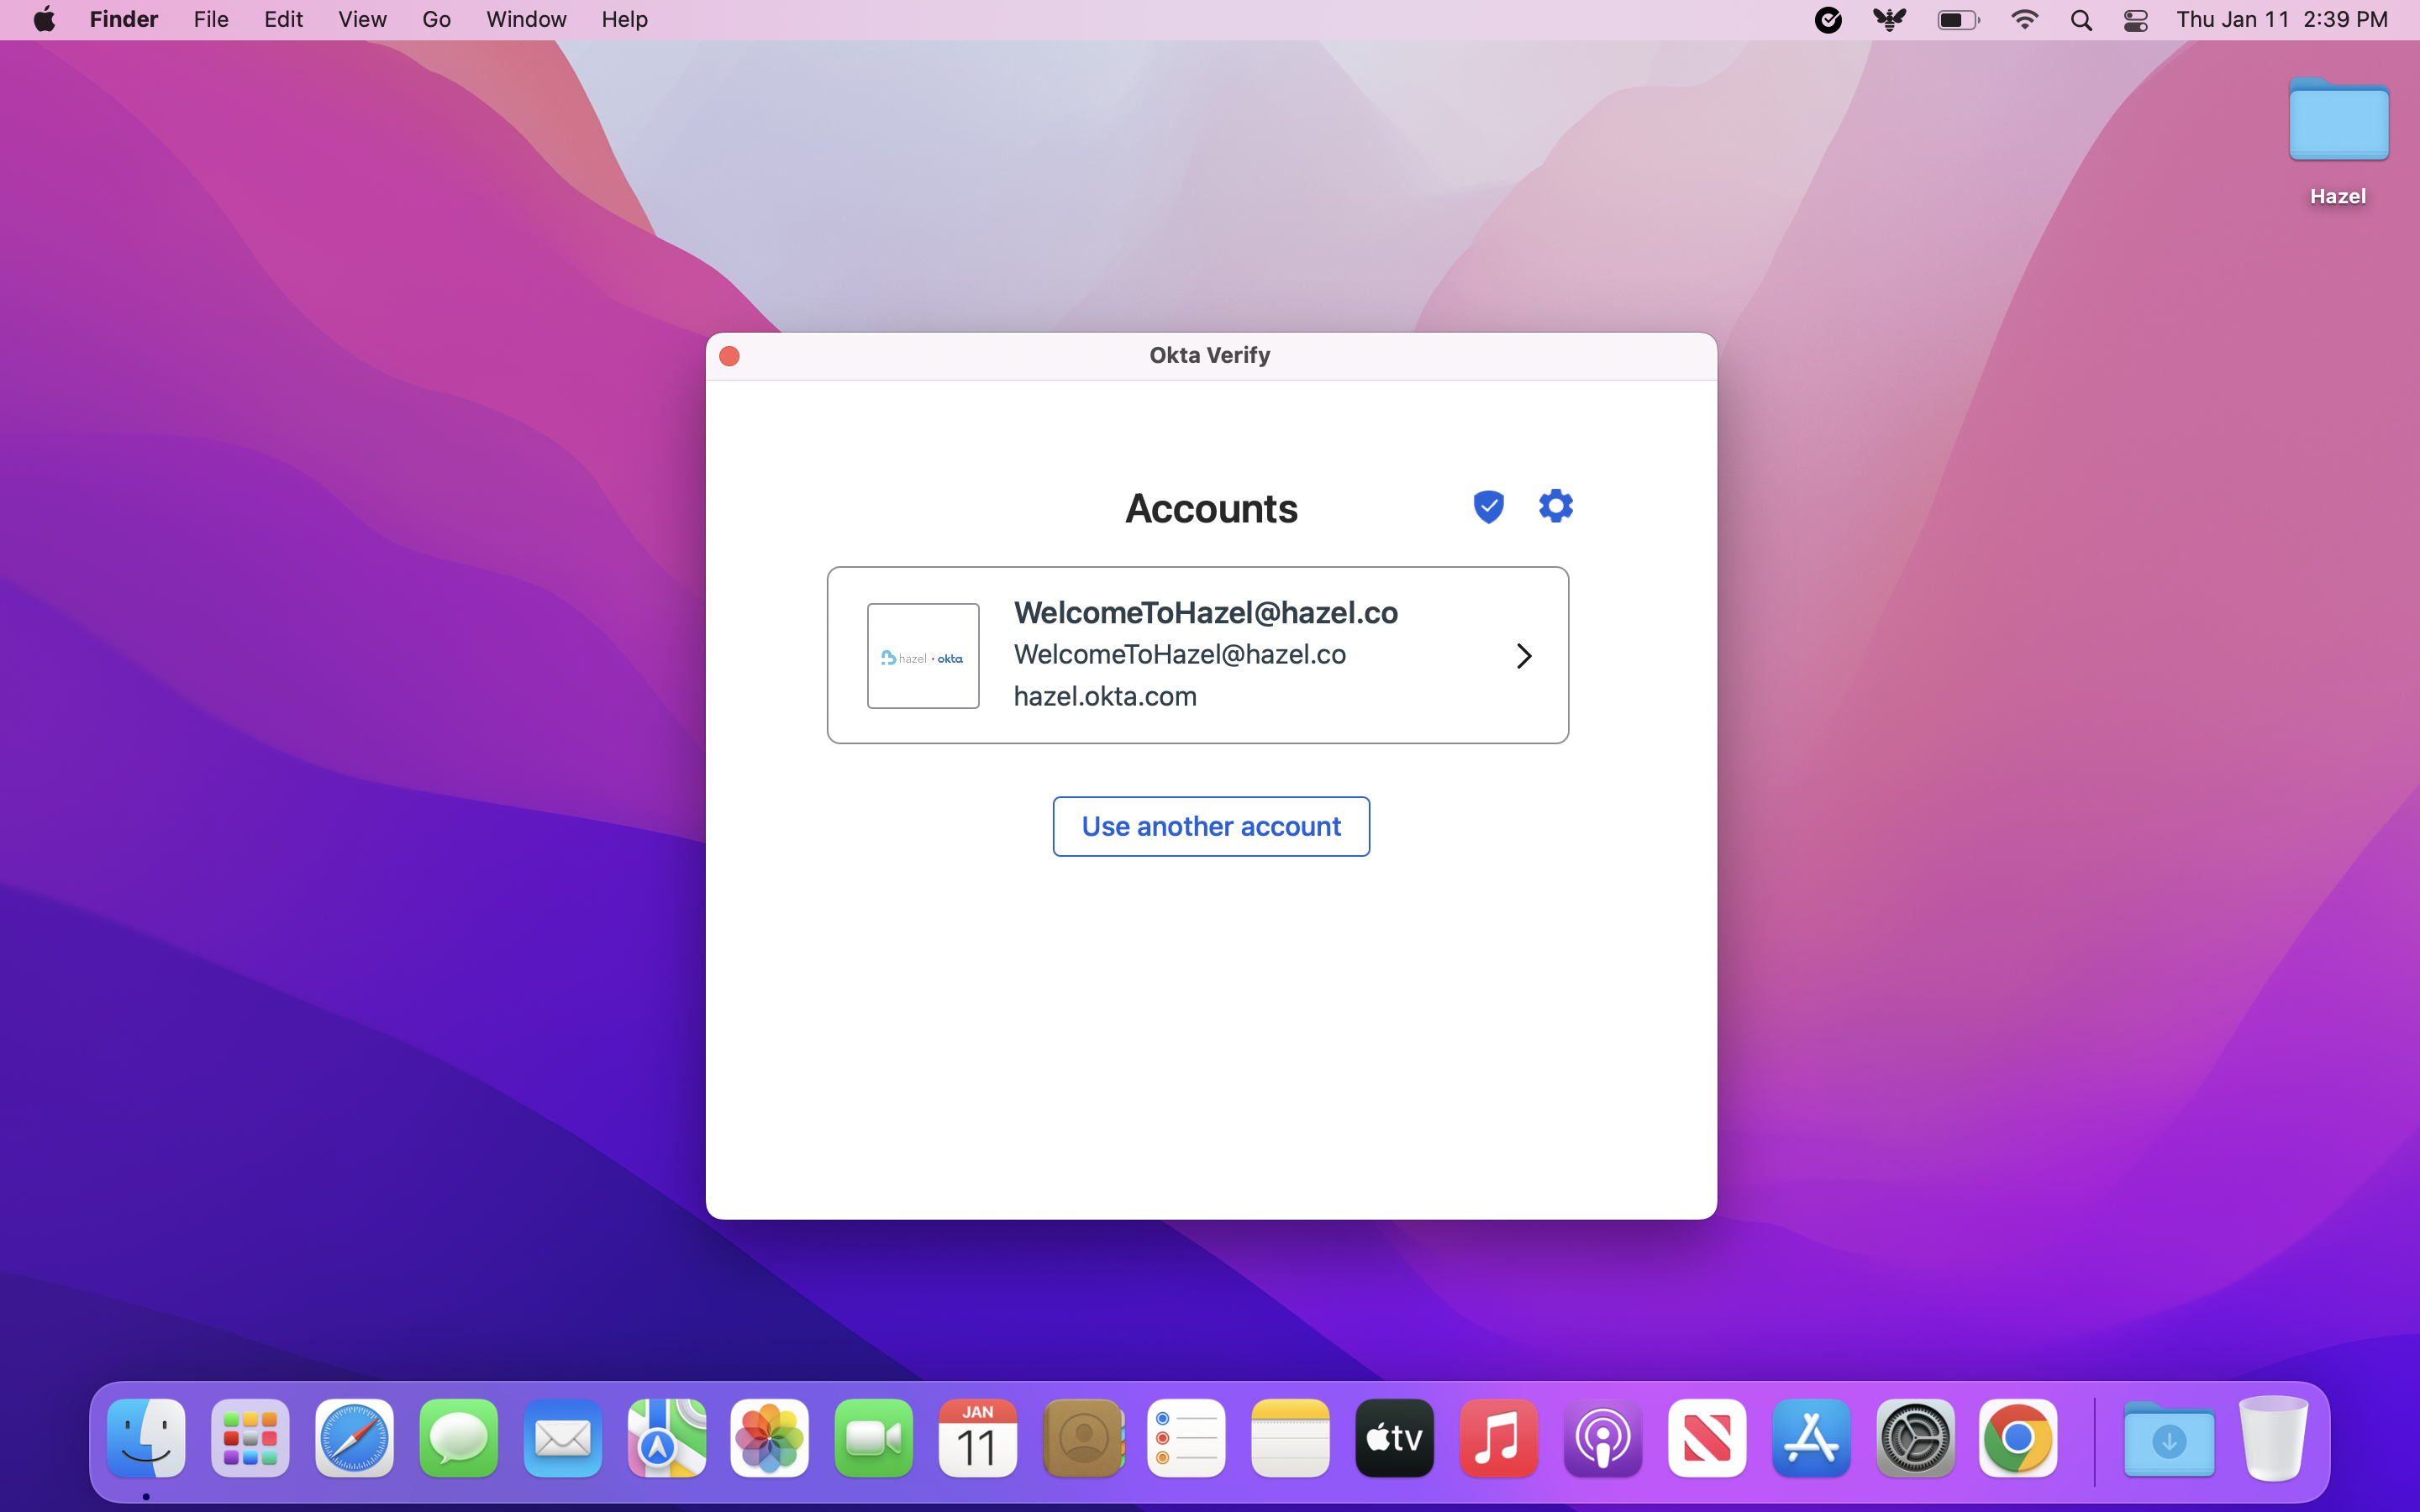This screenshot has width=2420, height=1512.
Task: Open Contacts from the dock
Action: [x=1083, y=1438]
